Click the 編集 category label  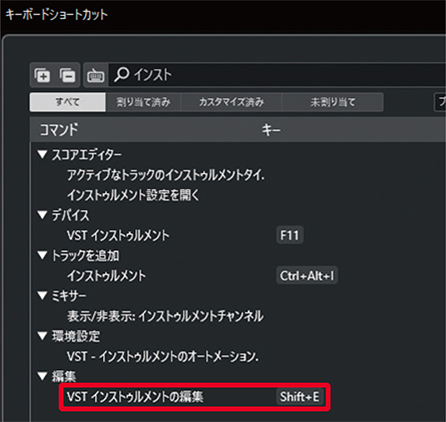pos(64,377)
